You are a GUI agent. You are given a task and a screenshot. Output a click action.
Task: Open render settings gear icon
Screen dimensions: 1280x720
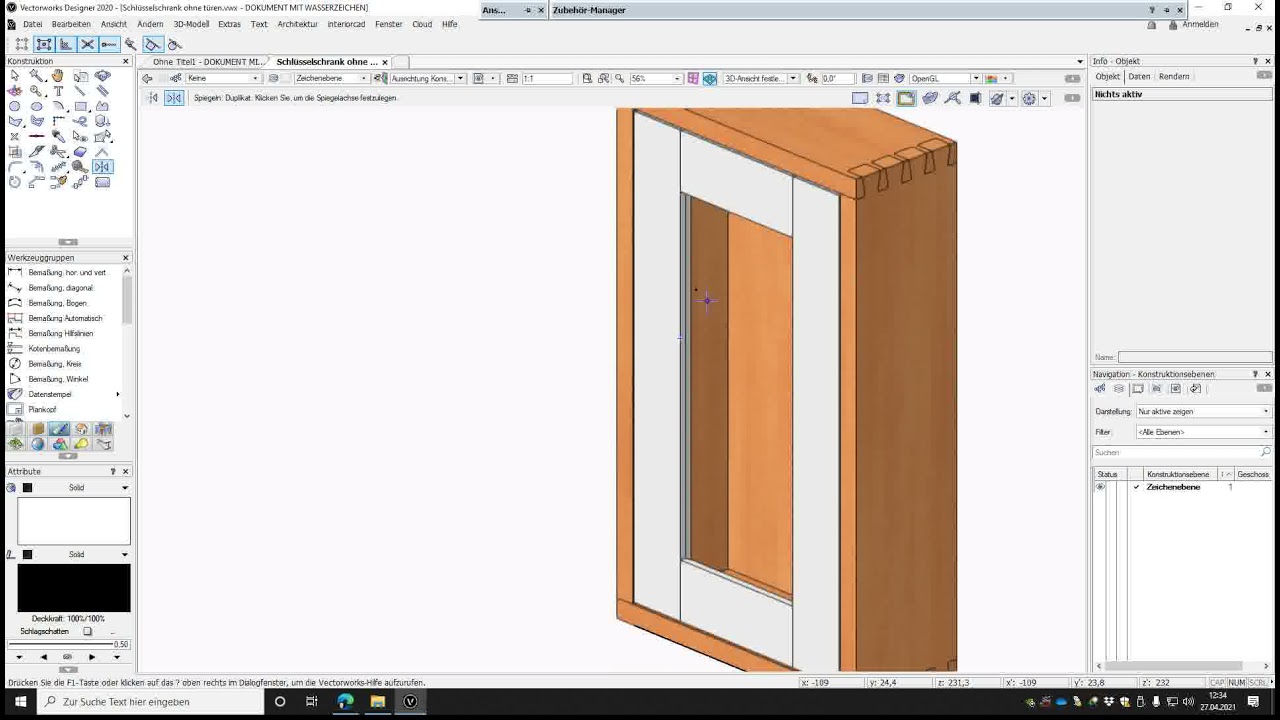click(x=1030, y=98)
